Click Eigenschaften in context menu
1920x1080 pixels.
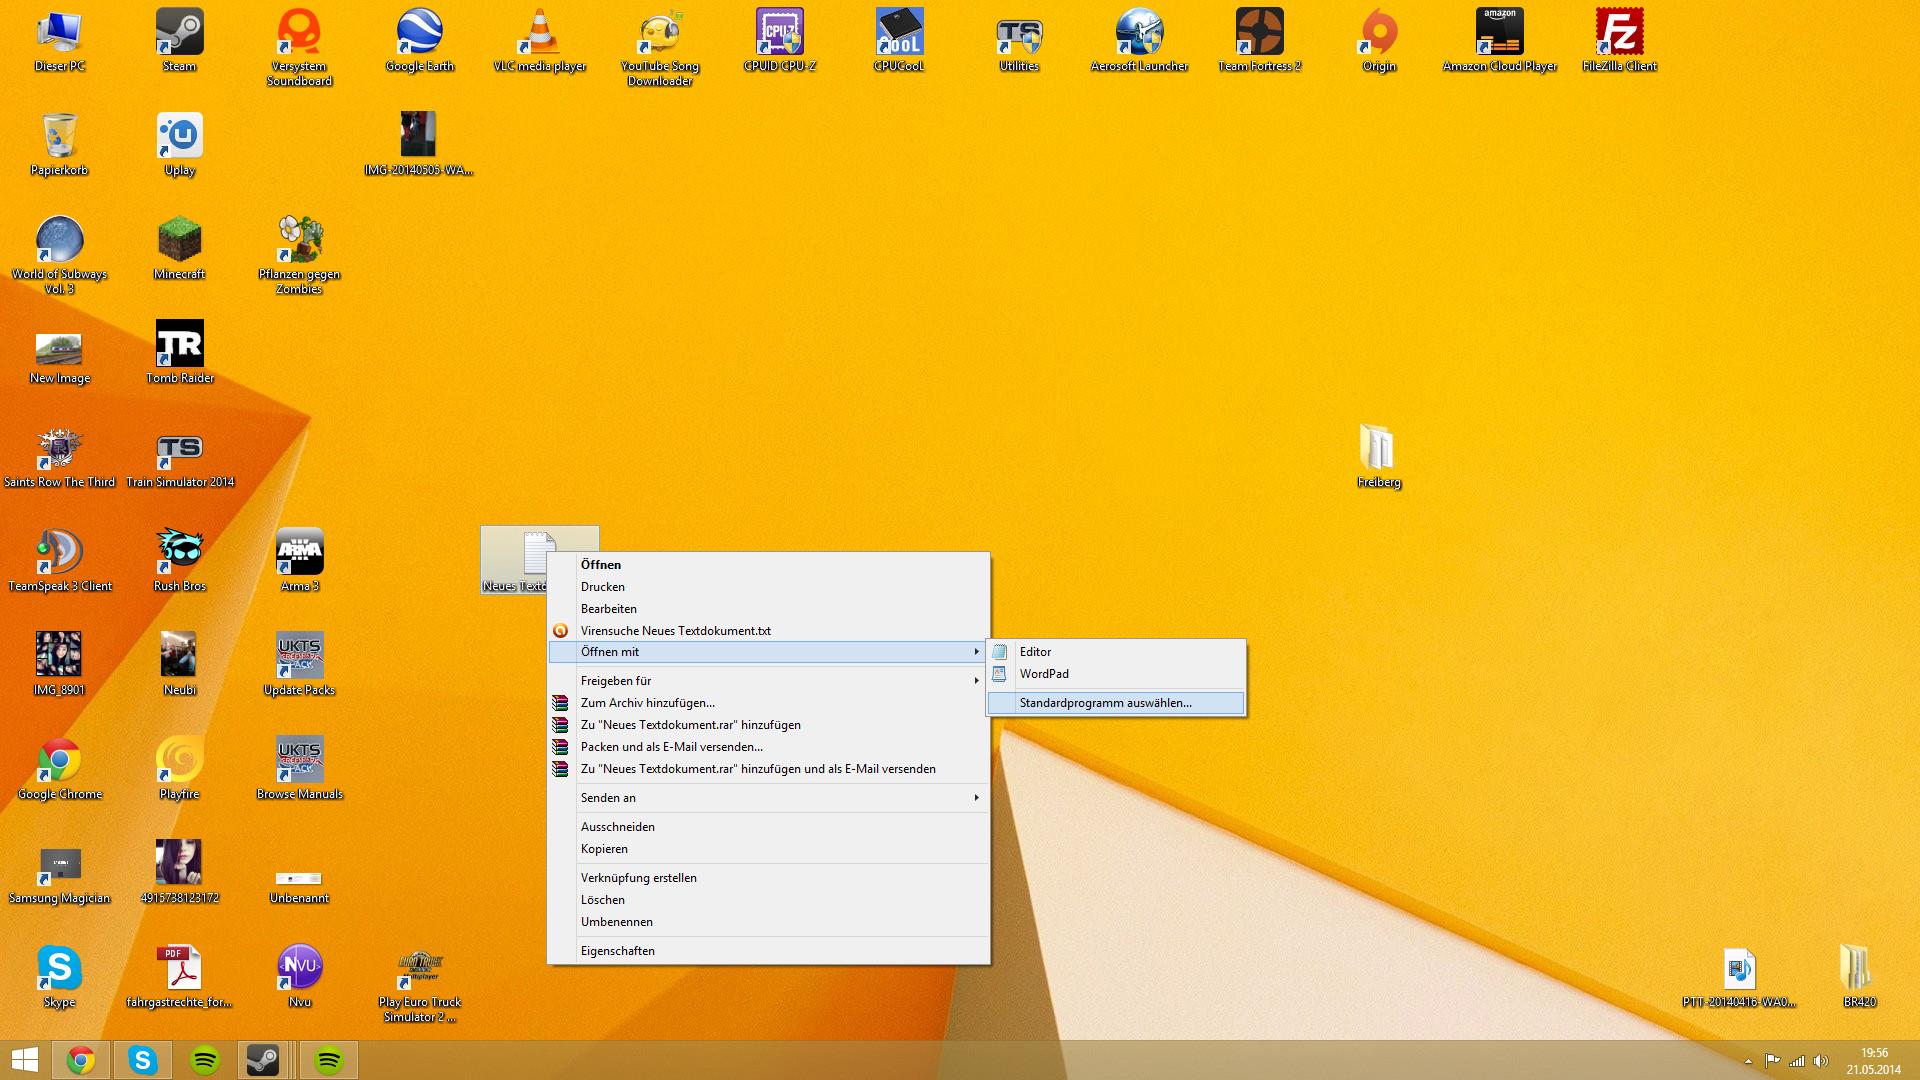(617, 951)
